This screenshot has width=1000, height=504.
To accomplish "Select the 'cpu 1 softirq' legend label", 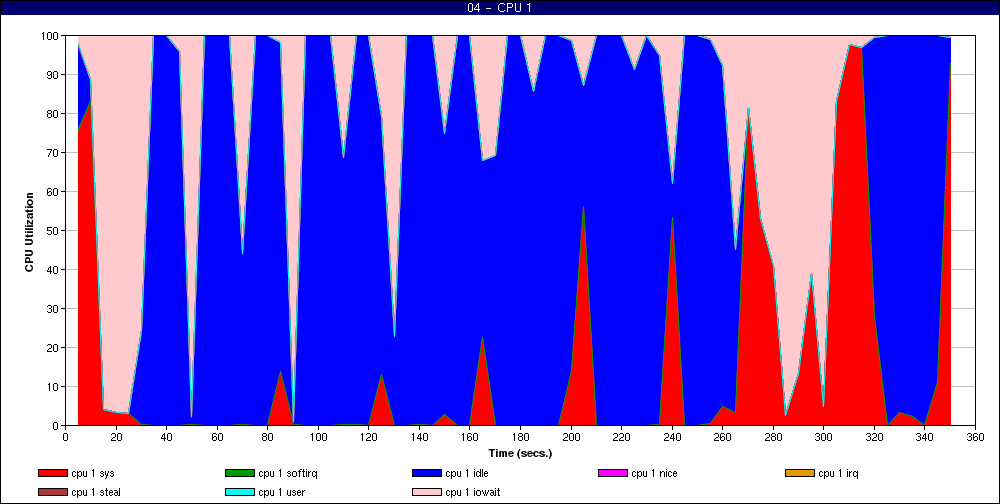I will click(288, 473).
